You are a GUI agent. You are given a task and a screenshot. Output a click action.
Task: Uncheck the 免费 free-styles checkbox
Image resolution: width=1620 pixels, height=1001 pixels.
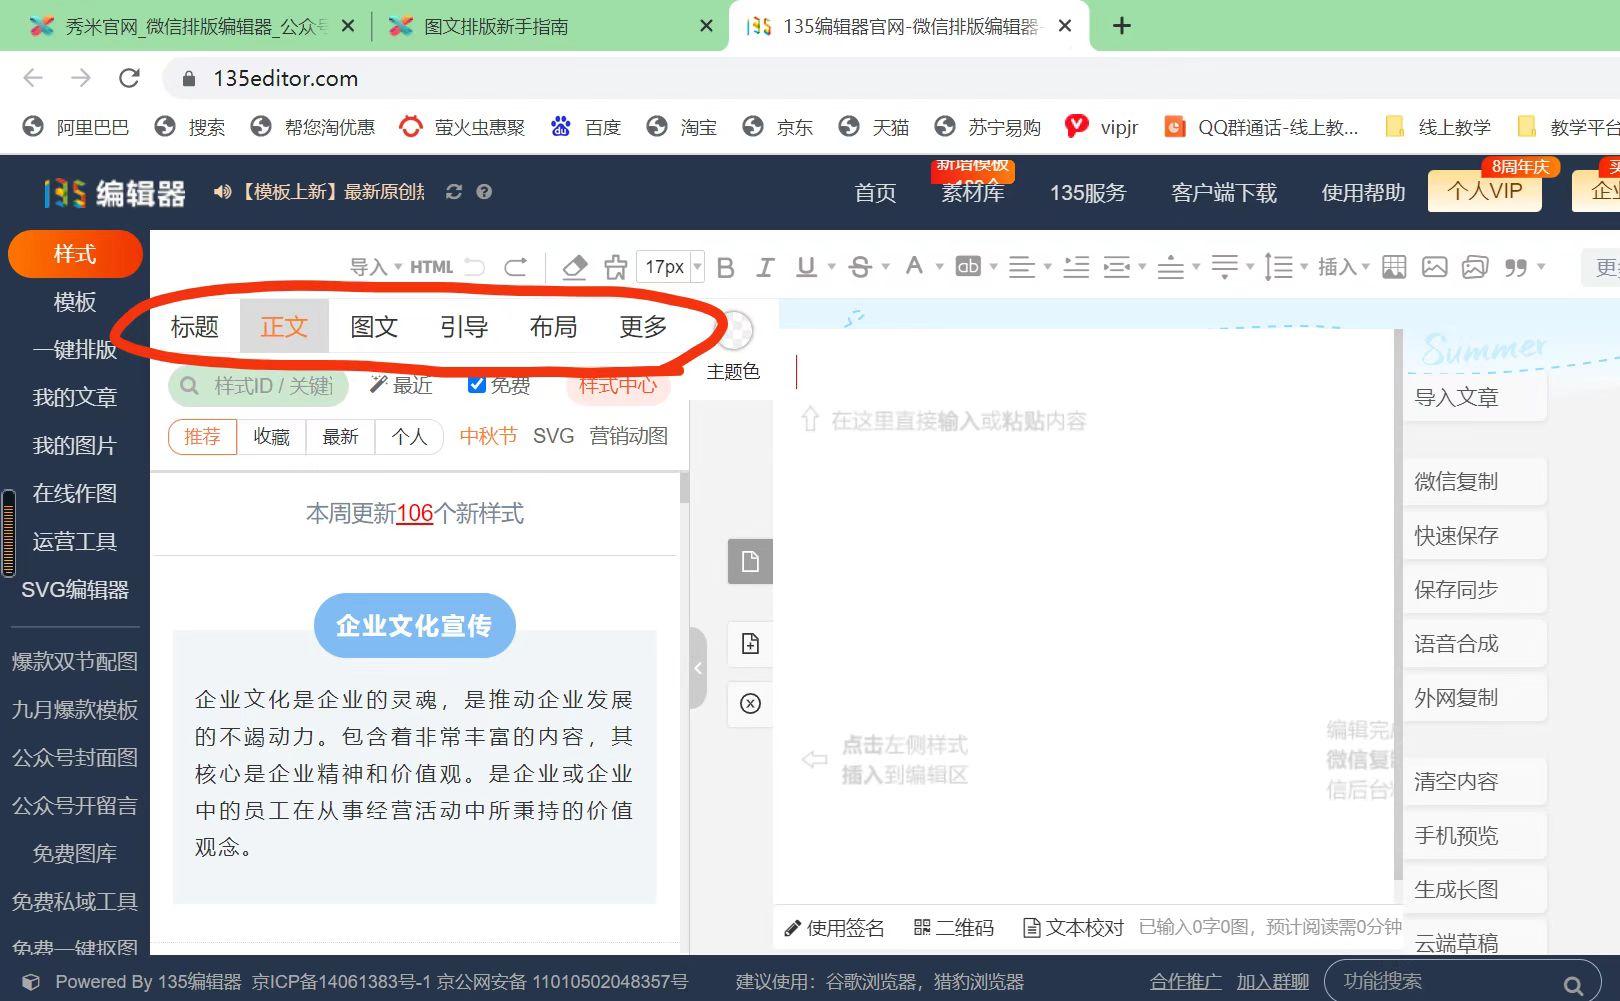(x=476, y=383)
